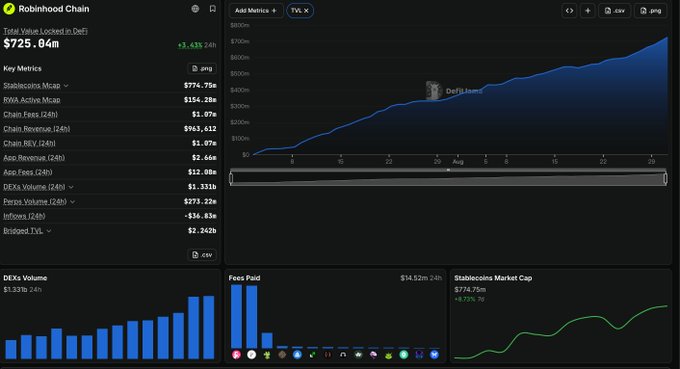Click the Chain Revenue (24h) metric label

click(x=36, y=129)
